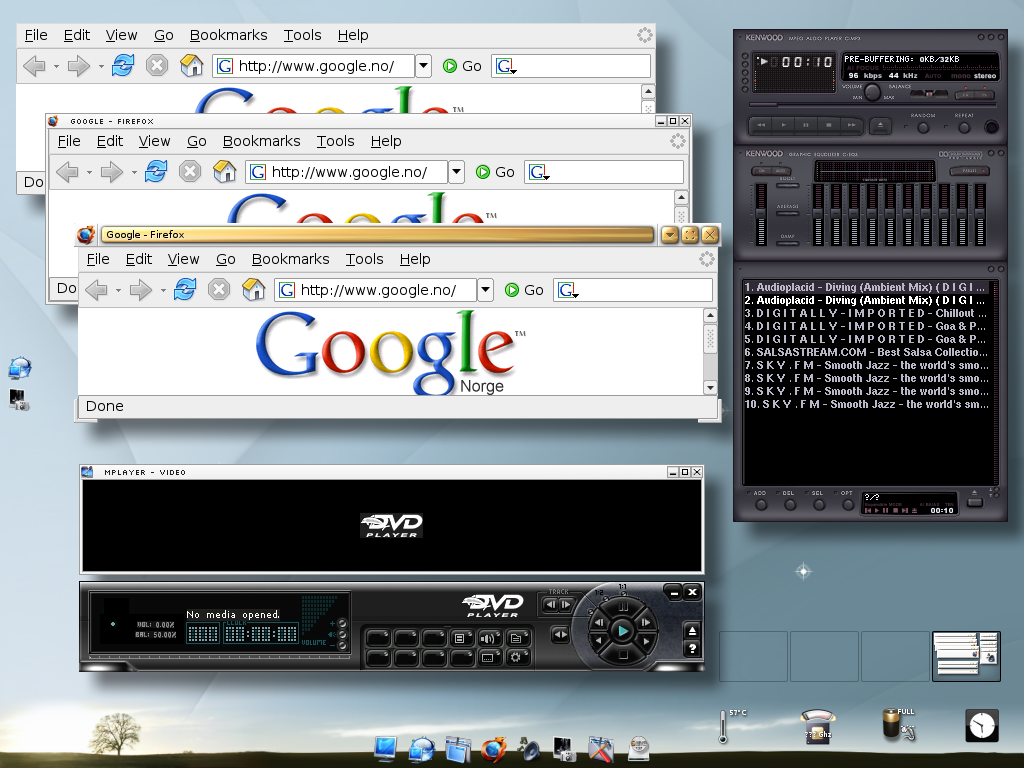Reload page in the middle Firefox window
1024x768 pixels.
click(x=155, y=171)
